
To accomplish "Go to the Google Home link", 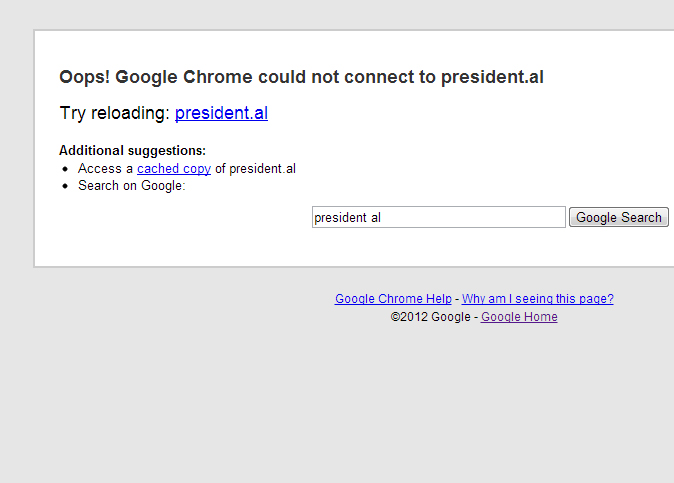I will point(519,317).
